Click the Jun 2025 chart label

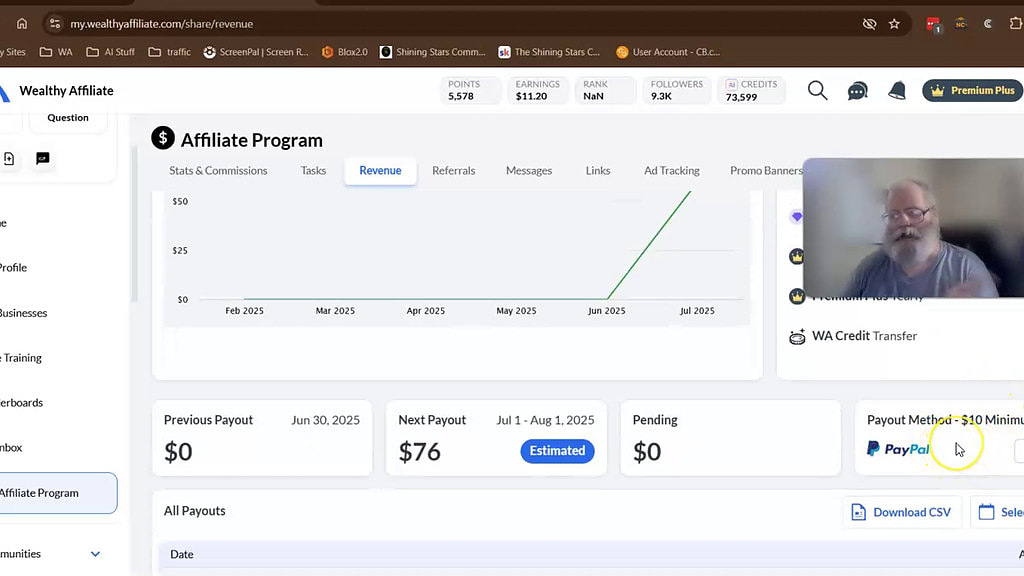606,311
